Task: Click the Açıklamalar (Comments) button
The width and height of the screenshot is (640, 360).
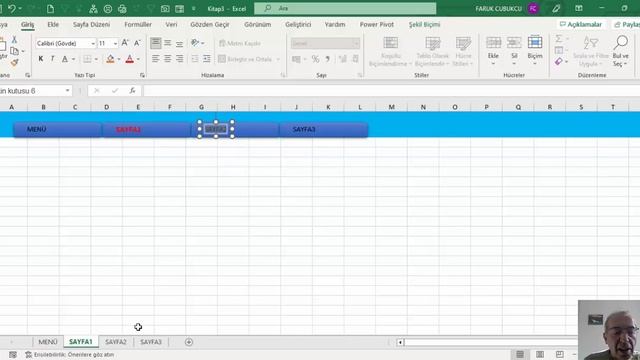Action: coord(581,24)
